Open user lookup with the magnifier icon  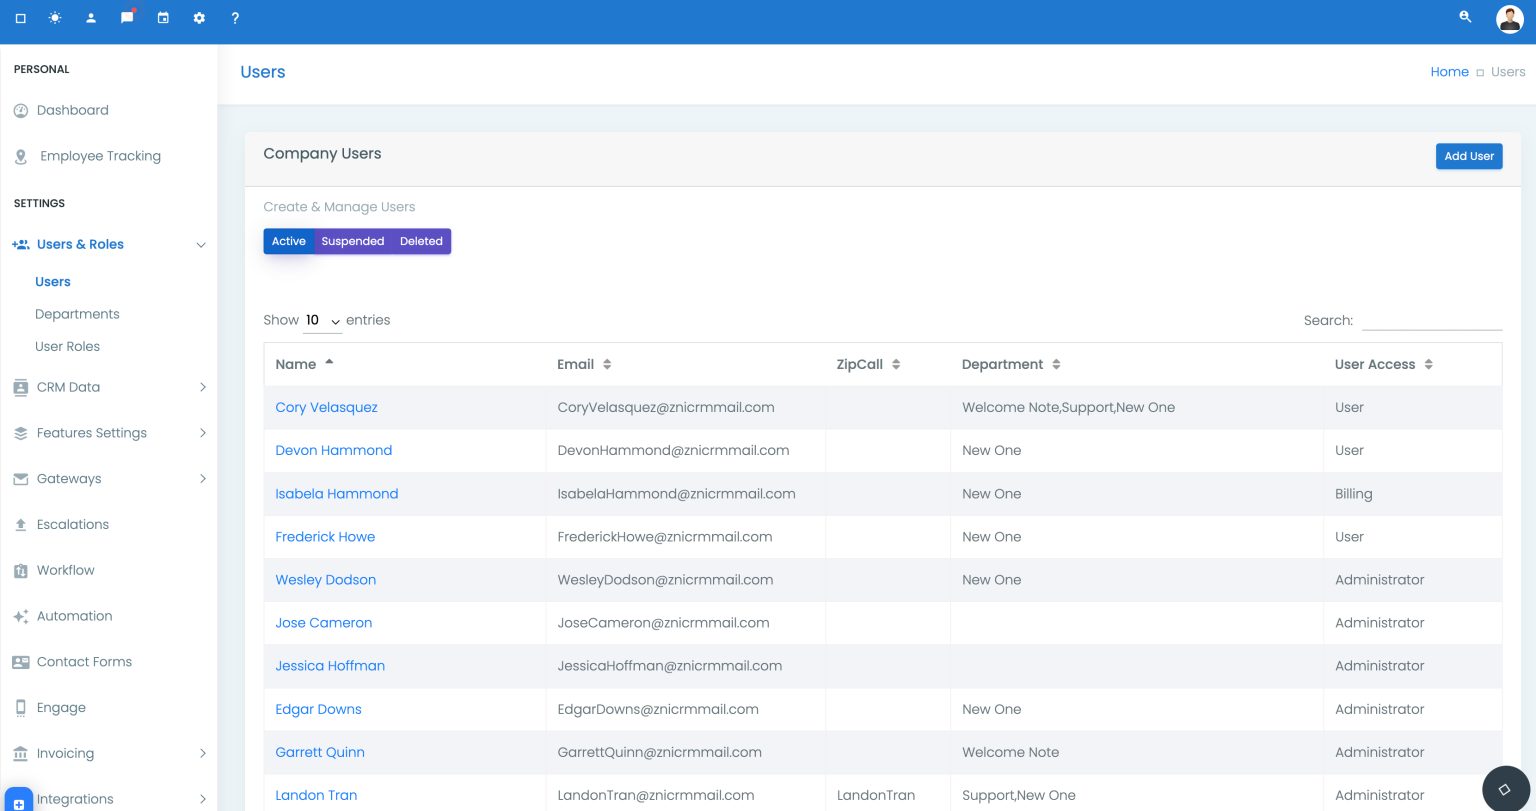point(1464,17)
